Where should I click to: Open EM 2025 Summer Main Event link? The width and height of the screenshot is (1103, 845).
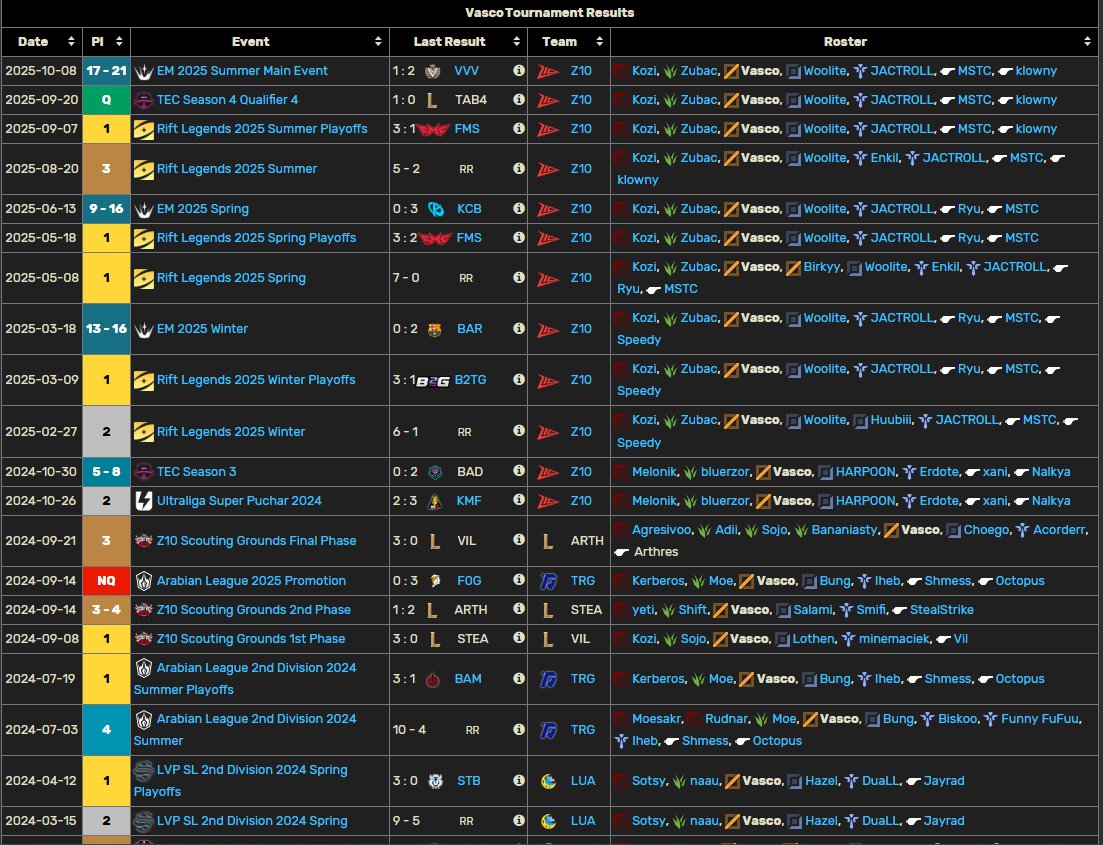tap(242, 70)
